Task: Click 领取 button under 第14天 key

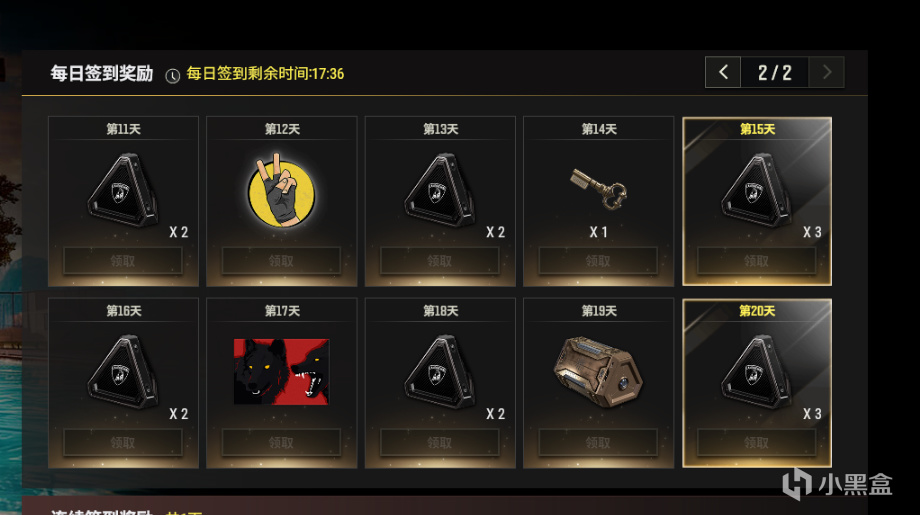Action: coord(598,260)
